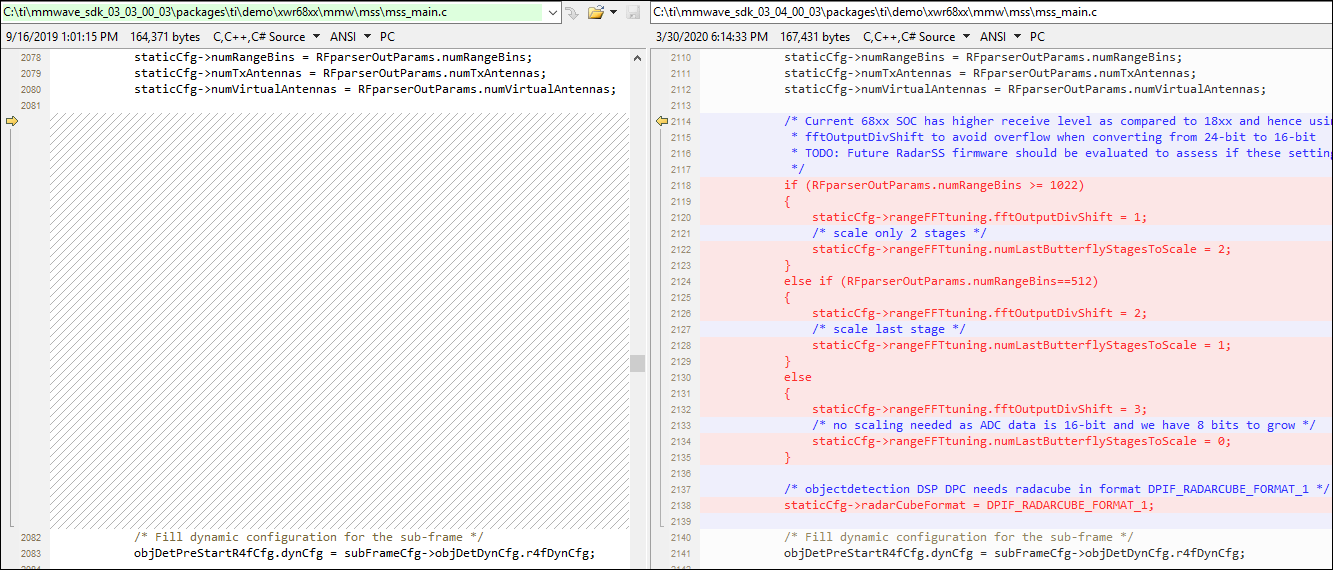1333x570 pixels.
Task: Expand the left file path history dropdown
Action: 553,13
